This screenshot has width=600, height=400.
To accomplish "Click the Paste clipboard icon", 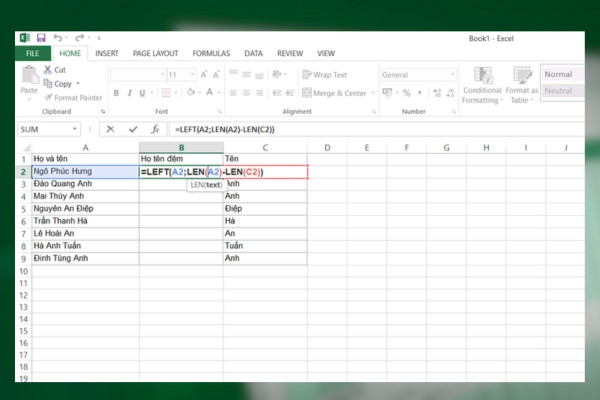I will (29, 74).
